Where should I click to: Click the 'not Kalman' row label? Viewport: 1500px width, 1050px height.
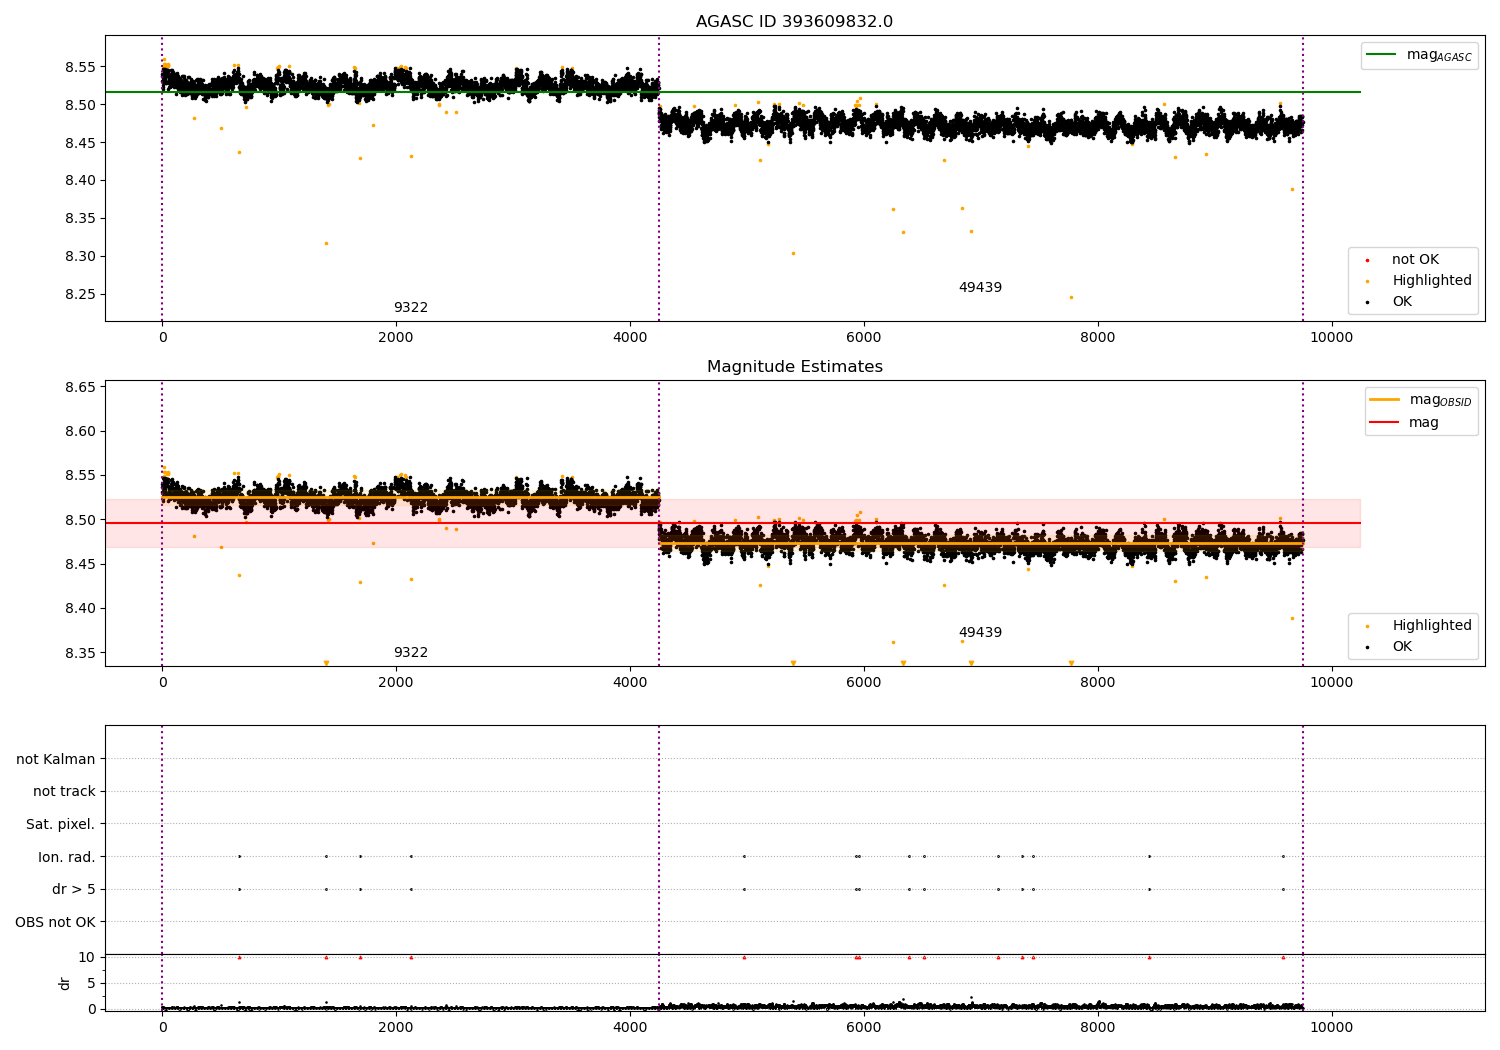(x=56, y=760)
